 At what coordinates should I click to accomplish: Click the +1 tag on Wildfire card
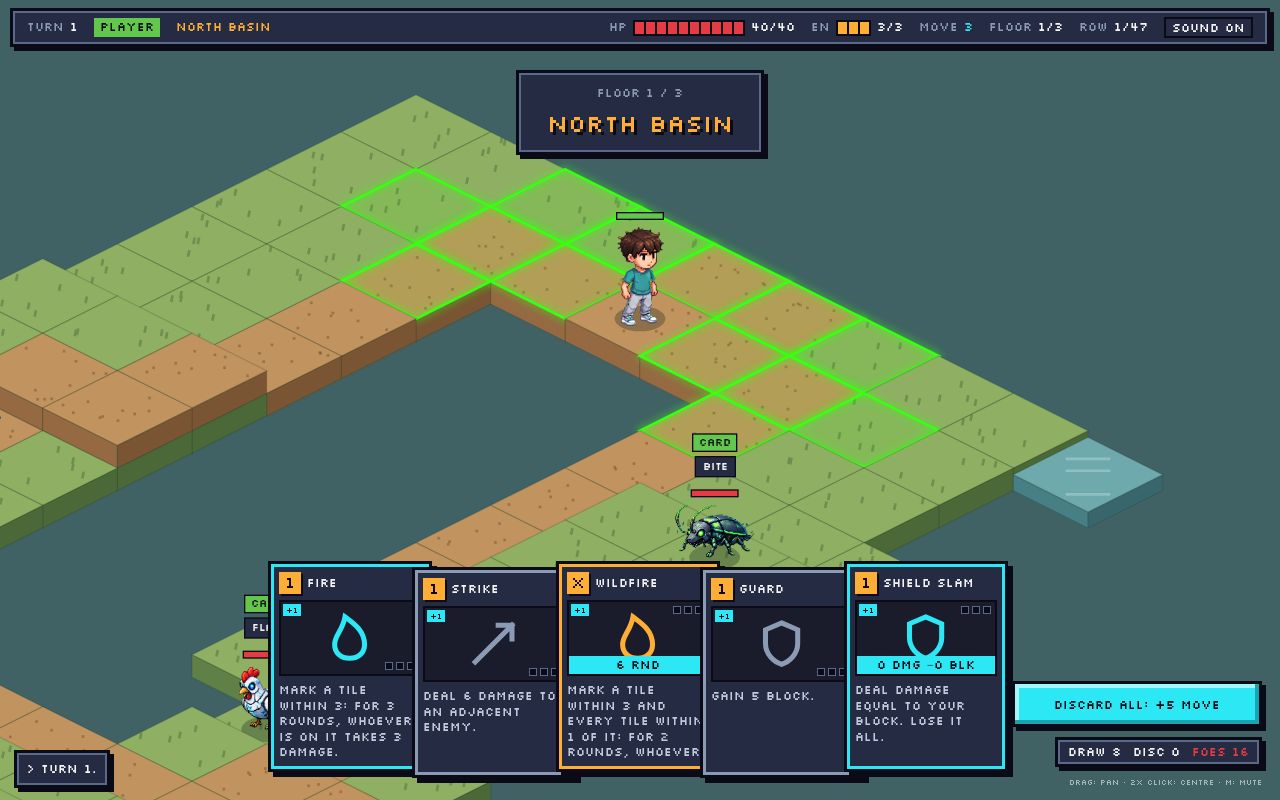[580, 610]
